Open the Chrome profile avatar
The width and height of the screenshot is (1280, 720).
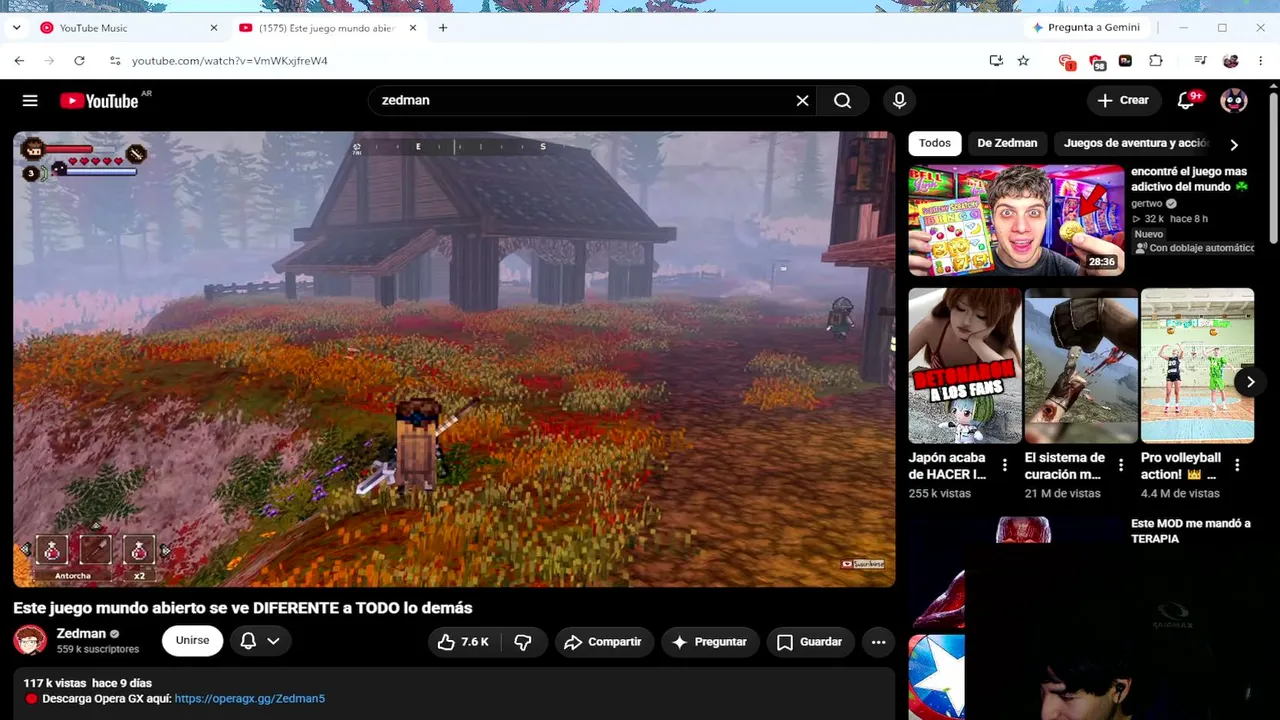tap(1231, 61)
